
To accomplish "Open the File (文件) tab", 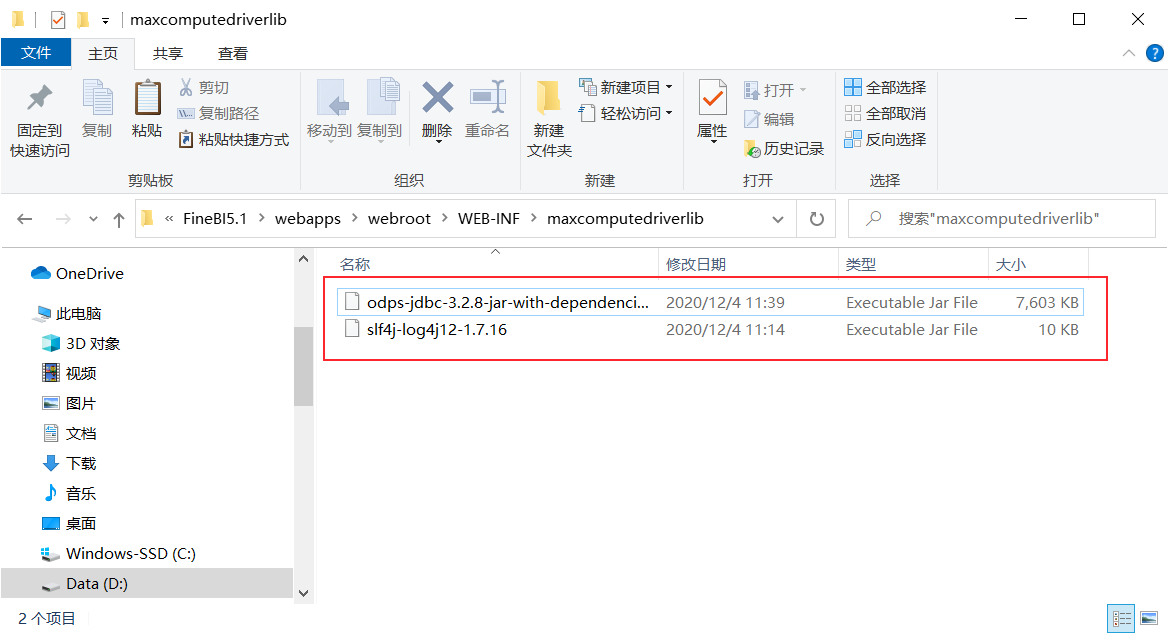I will (36, 53).
